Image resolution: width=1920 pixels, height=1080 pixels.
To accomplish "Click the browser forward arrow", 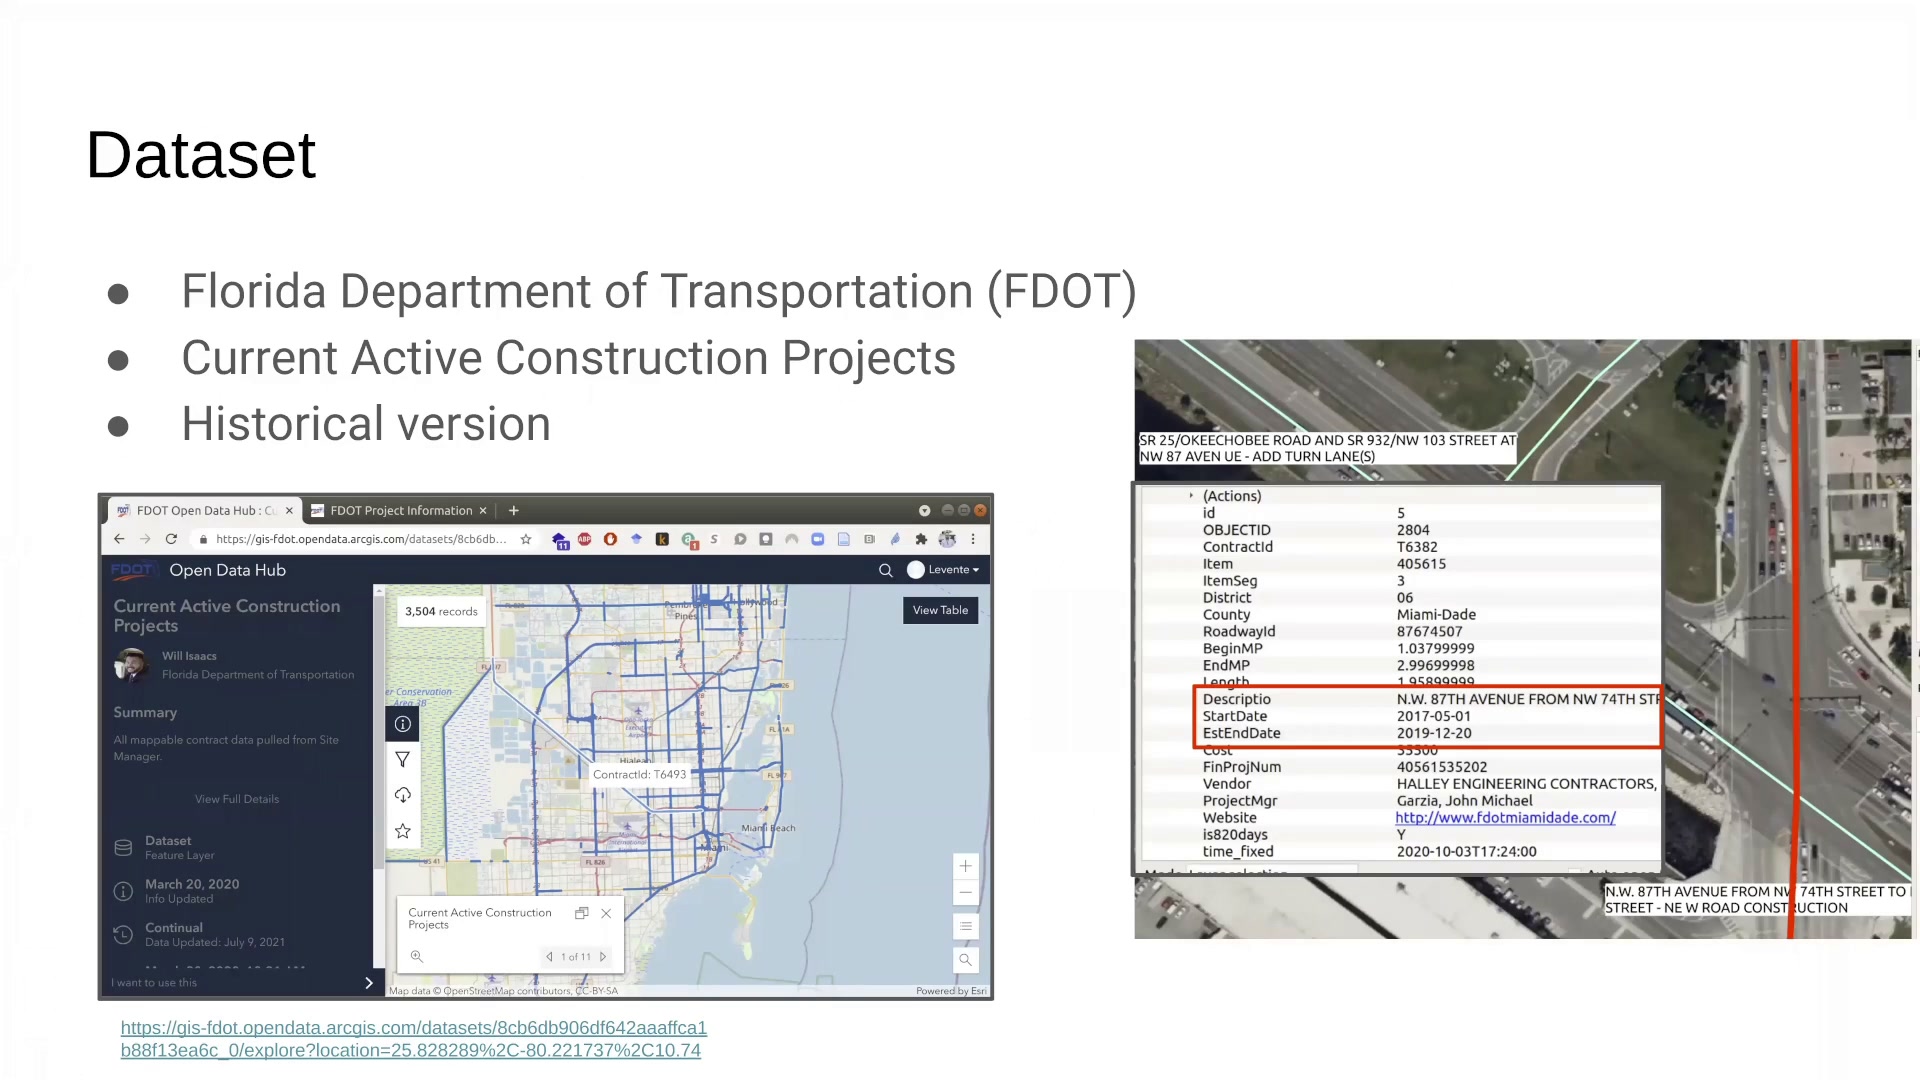I will [x=145, y=539].
